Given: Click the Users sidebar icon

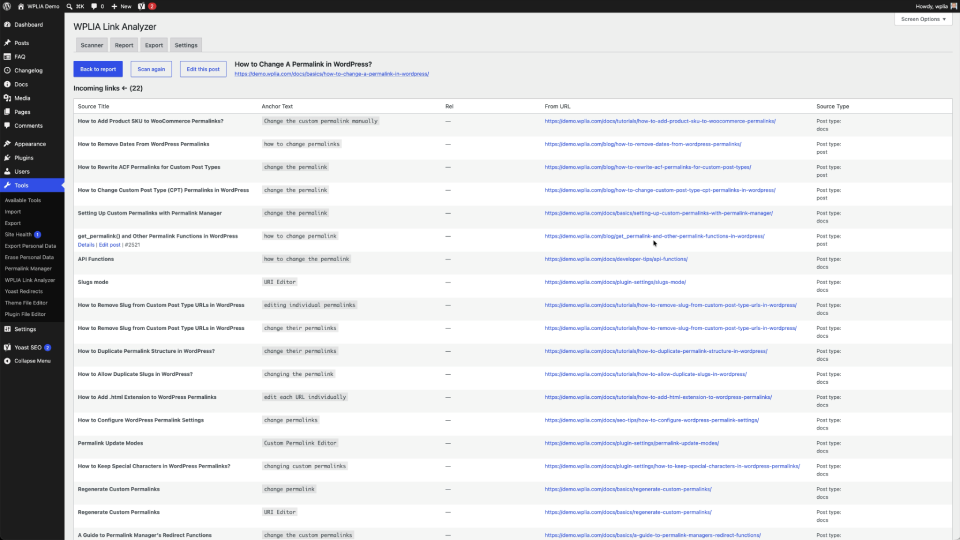Looking at the screenshot, I should pos(7,171).
